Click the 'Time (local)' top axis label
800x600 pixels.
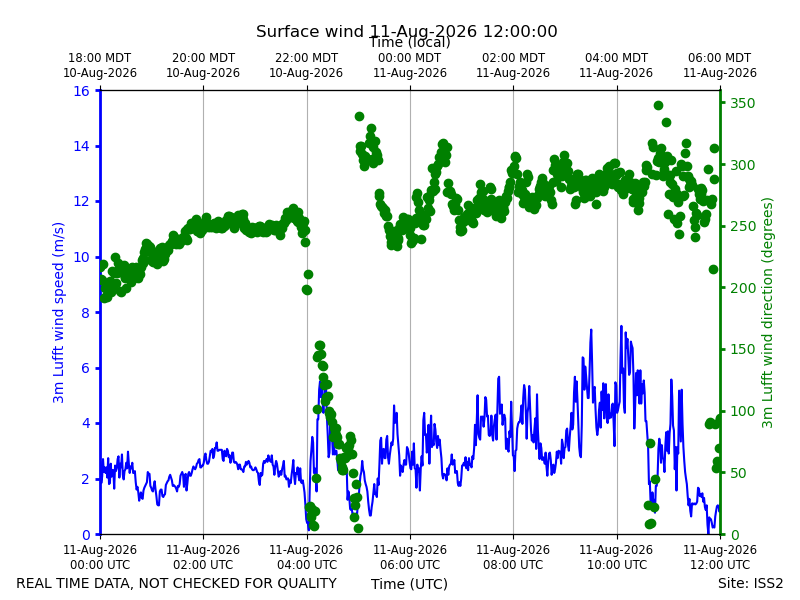[410, 42]
